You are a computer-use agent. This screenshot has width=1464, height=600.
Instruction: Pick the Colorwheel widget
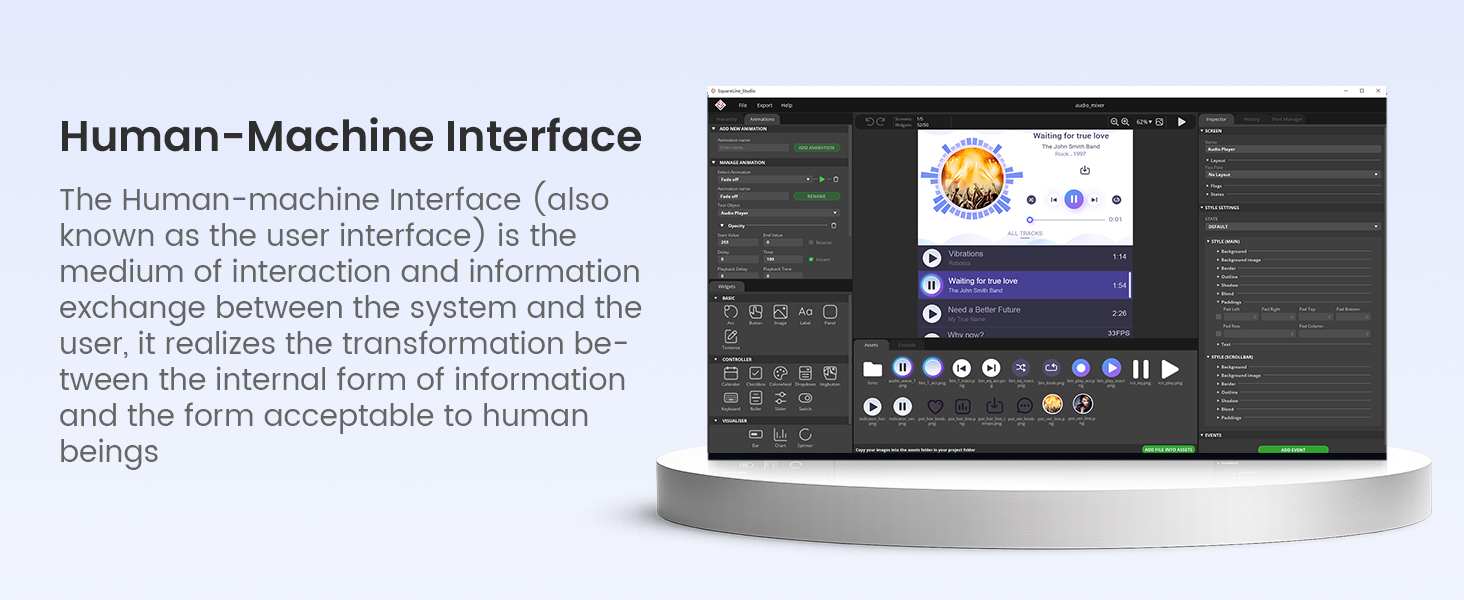coord(780,374)
